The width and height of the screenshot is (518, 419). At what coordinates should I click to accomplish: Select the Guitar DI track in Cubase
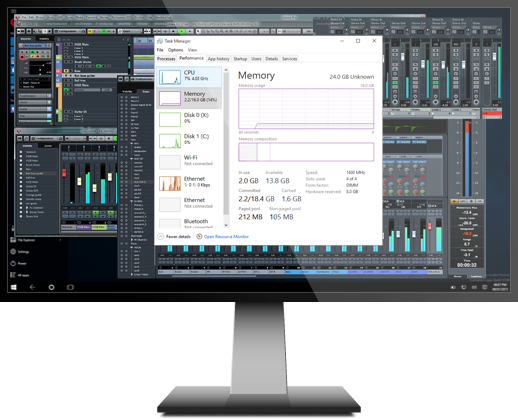pos(80,112)
